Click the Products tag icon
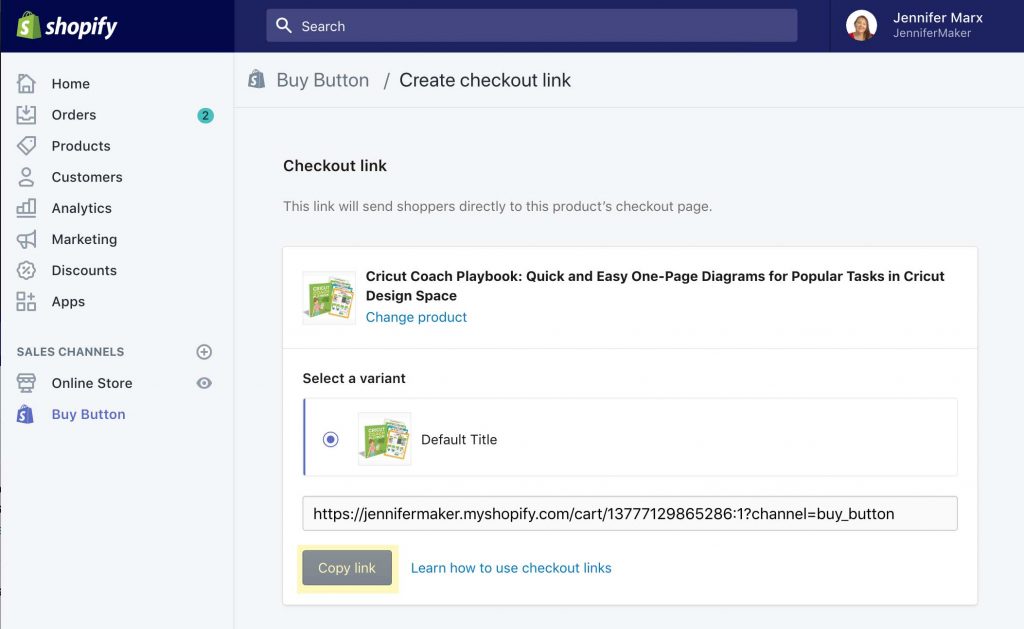 26,146
